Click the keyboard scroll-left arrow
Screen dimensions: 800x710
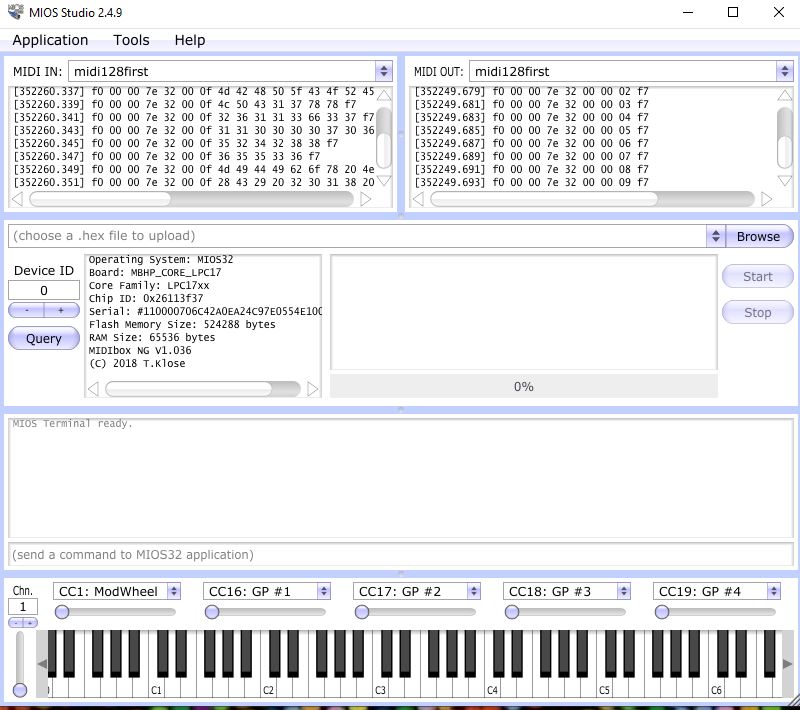click(42, 664)
